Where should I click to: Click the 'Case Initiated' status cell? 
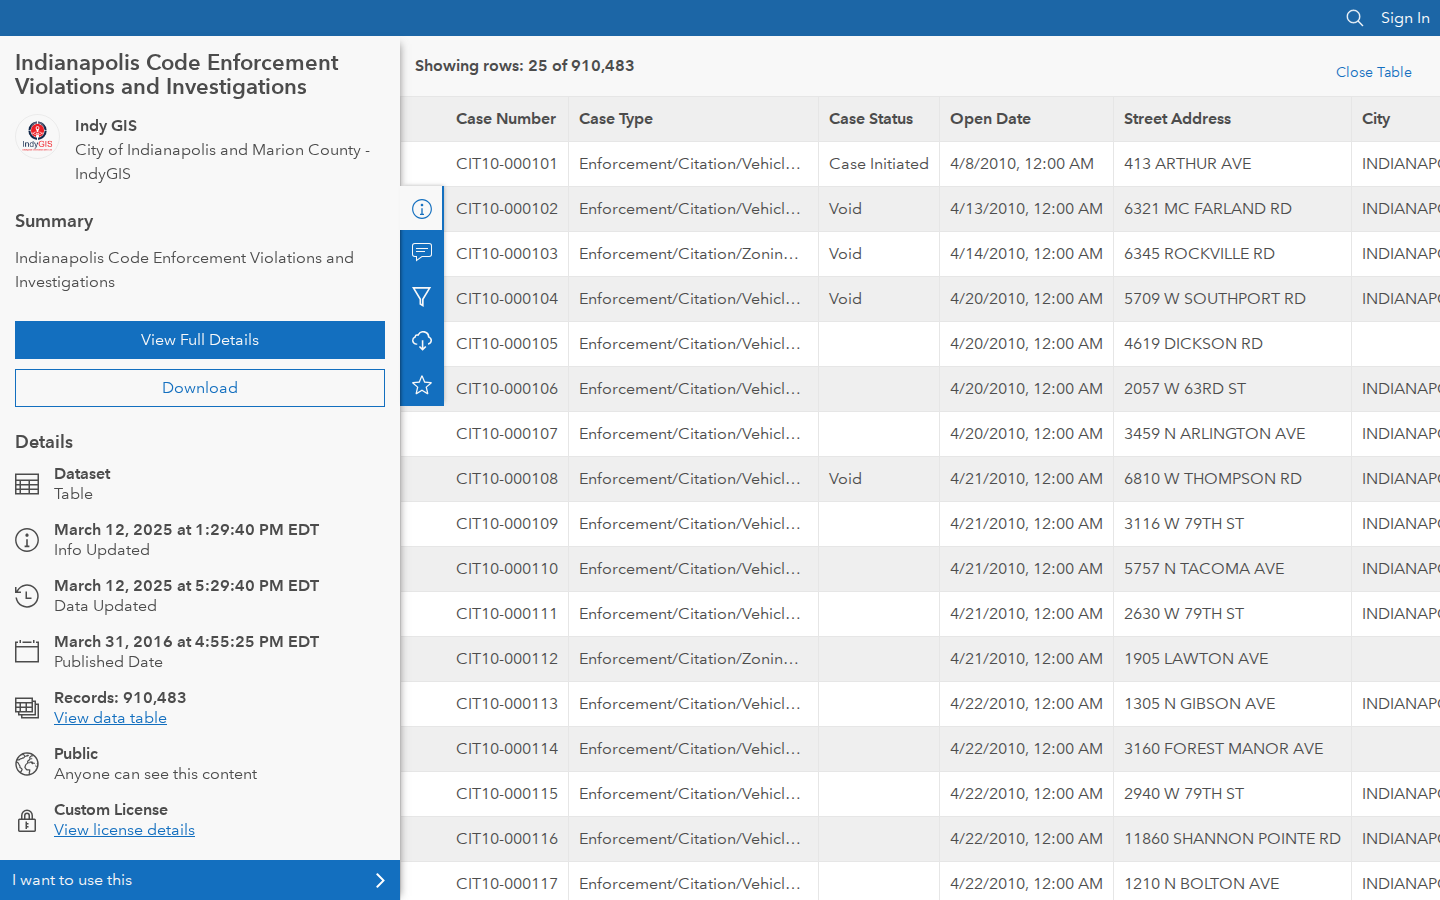coord(879,164)
